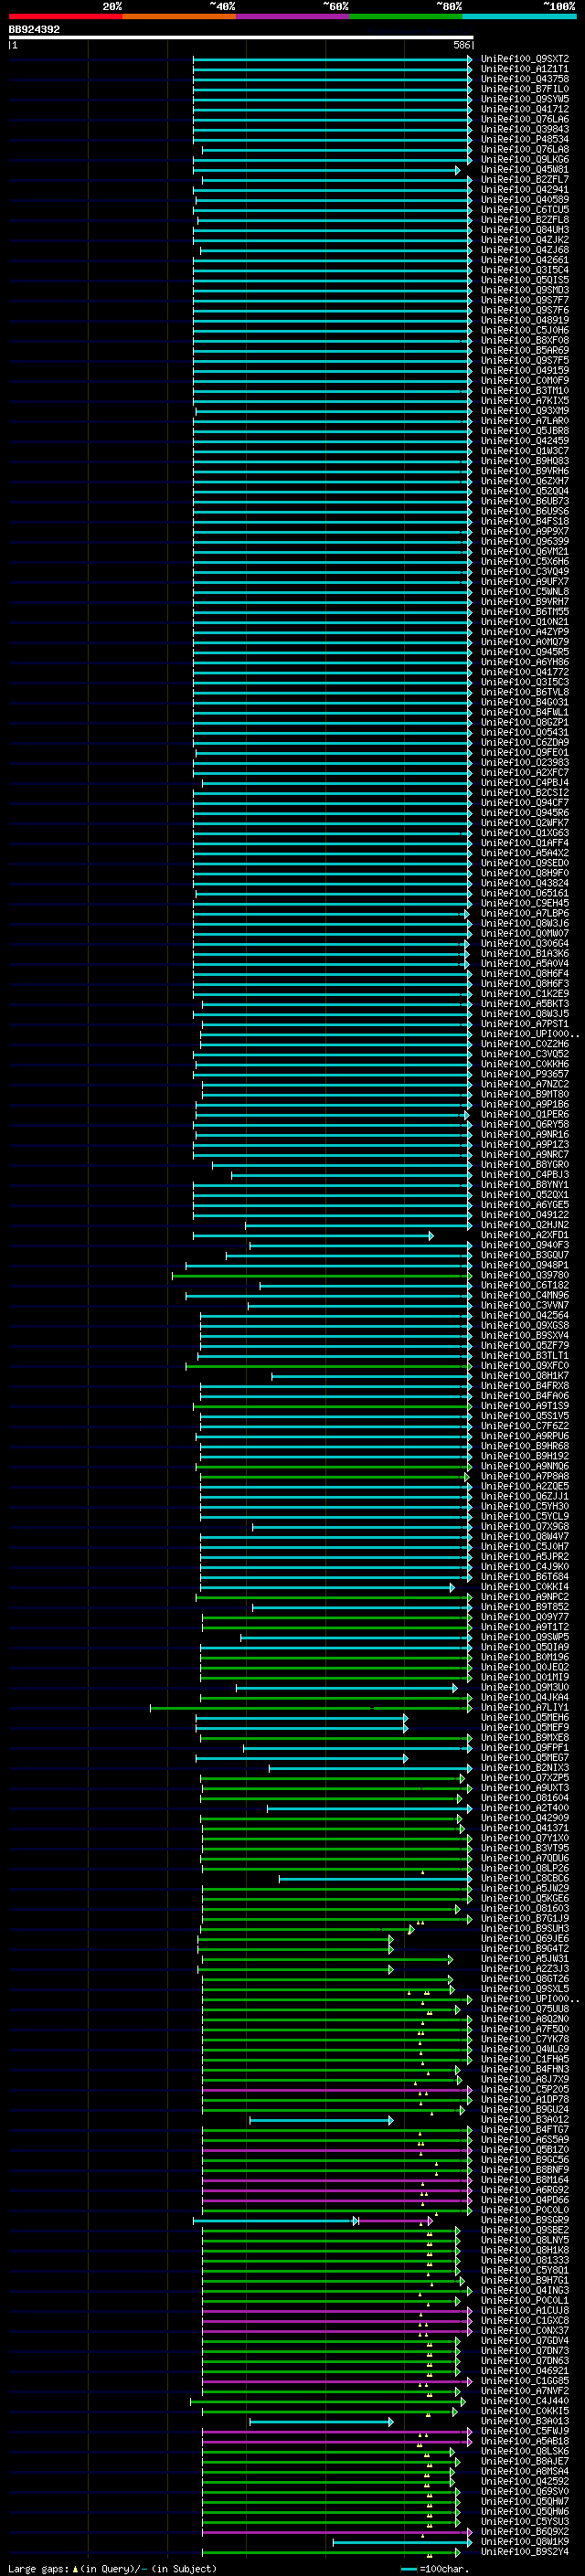
Task: Select the UniRef100_A2XFD1 label
Action: pos(524,1235)
